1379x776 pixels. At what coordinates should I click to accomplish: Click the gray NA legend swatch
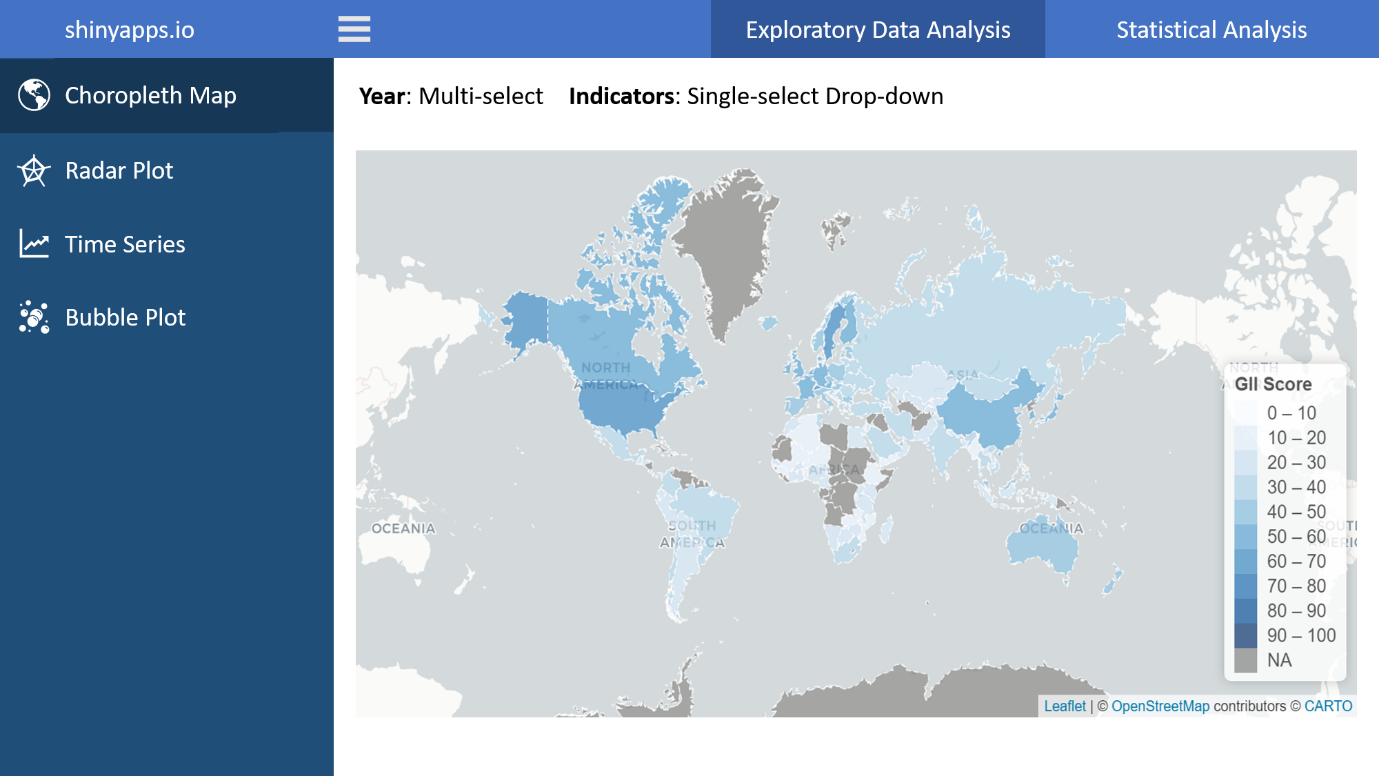coord(1245,661)
